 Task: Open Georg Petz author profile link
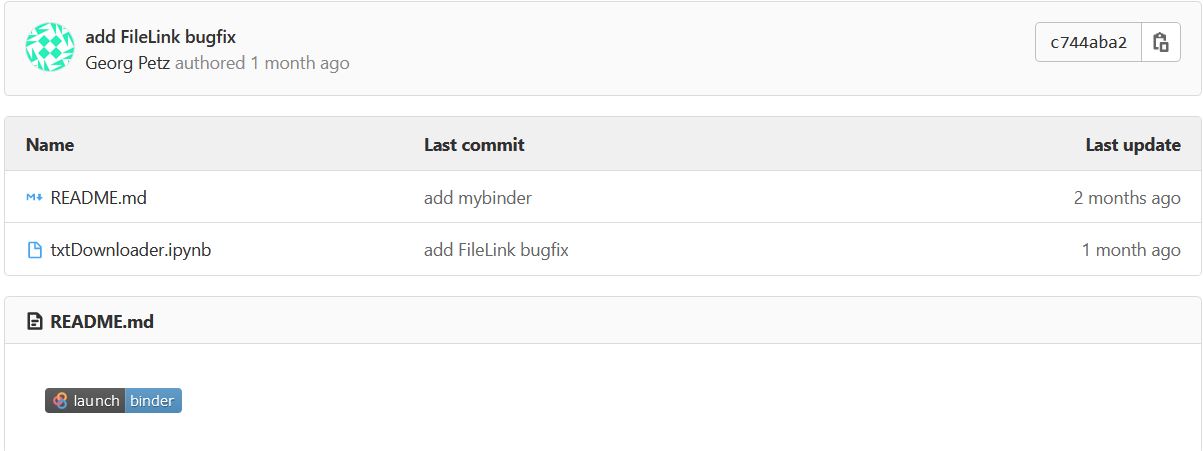pyautogui.click(x=128, y=63)
